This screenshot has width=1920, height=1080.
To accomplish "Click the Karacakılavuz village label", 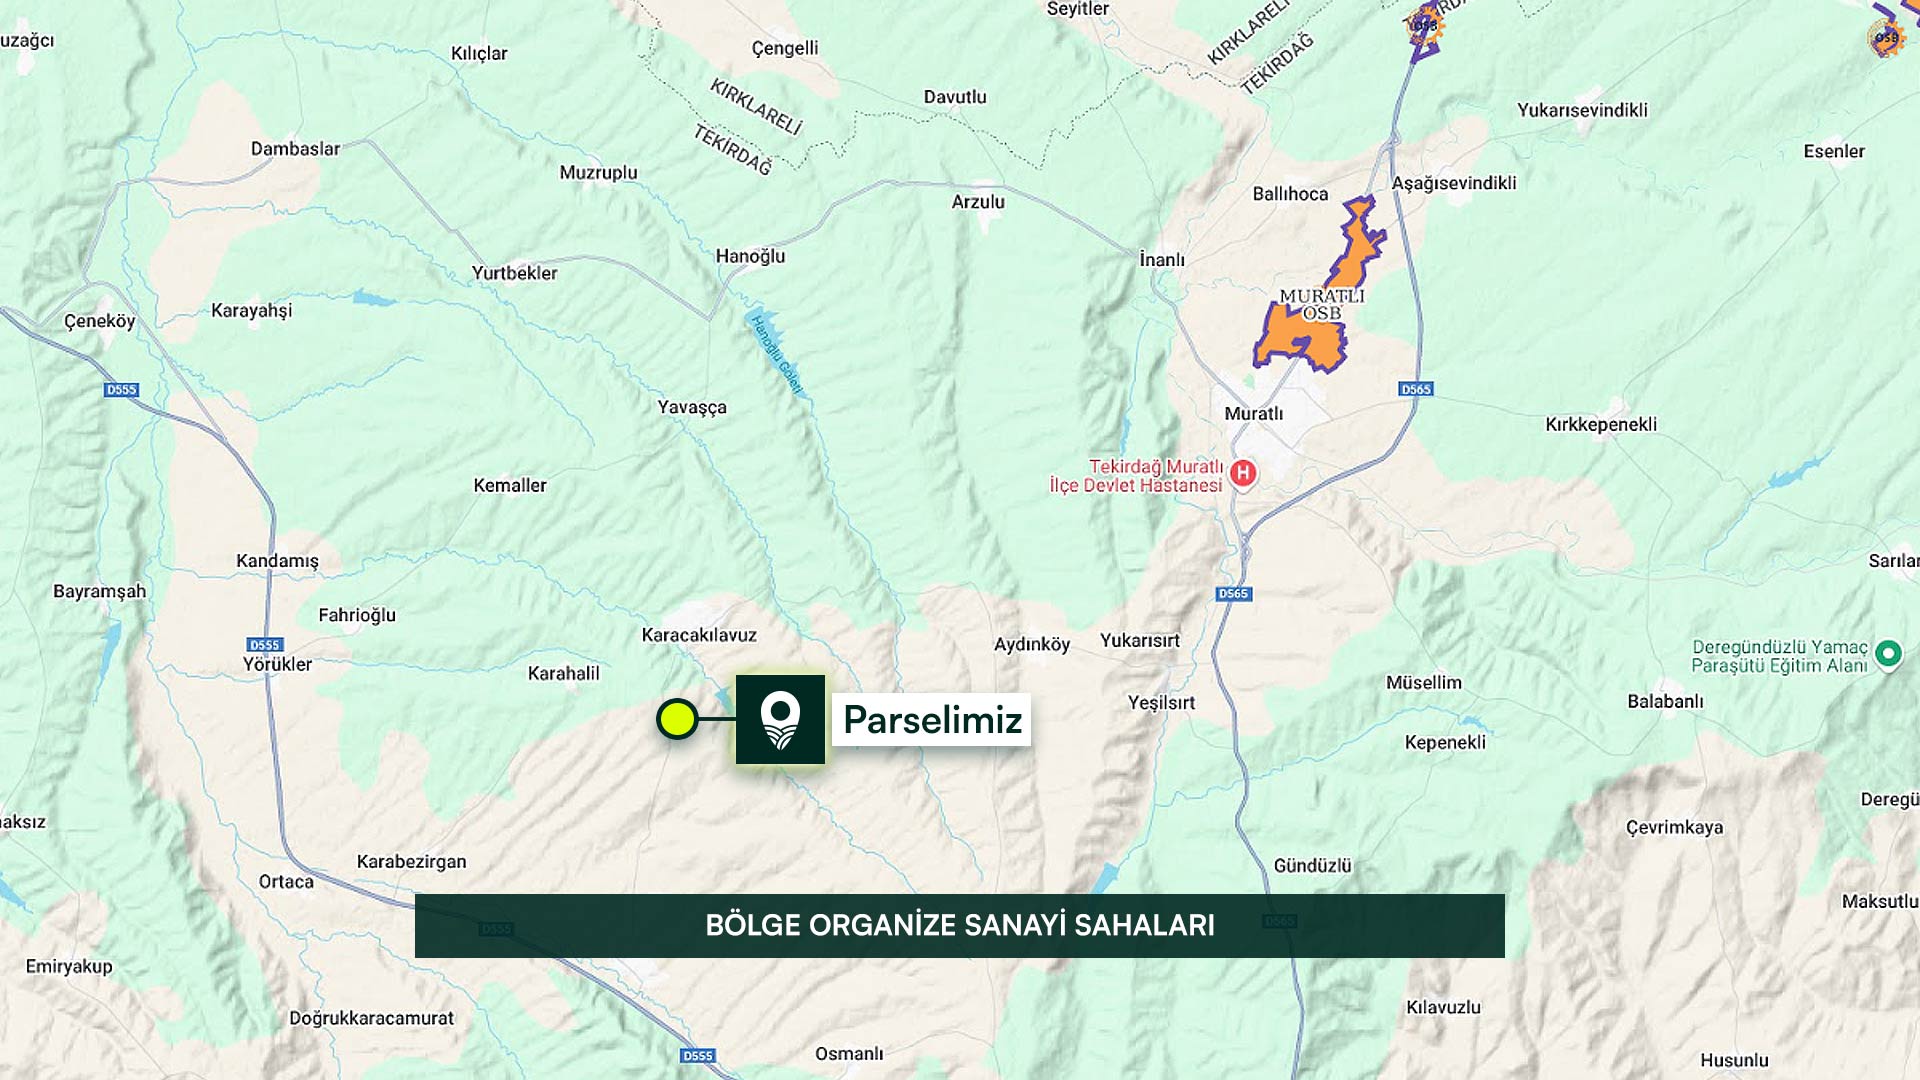I will (x=699, y=635).
